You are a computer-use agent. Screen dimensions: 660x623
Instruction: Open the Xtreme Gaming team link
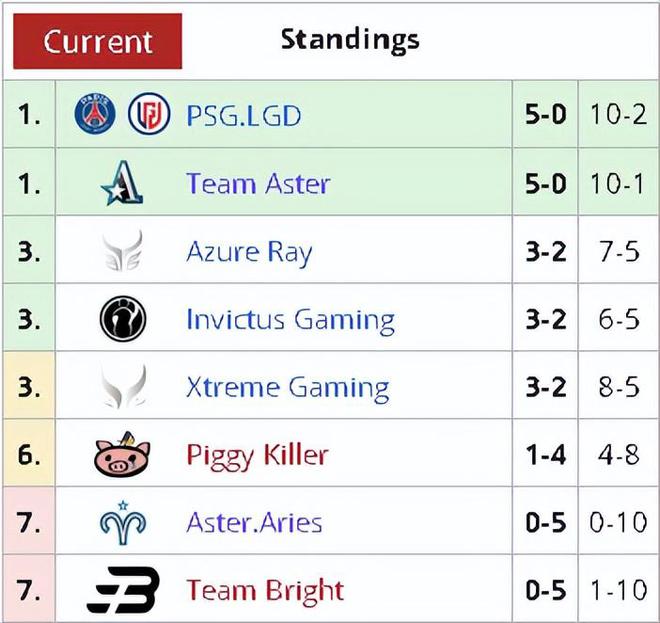click(x=288, y=388)
